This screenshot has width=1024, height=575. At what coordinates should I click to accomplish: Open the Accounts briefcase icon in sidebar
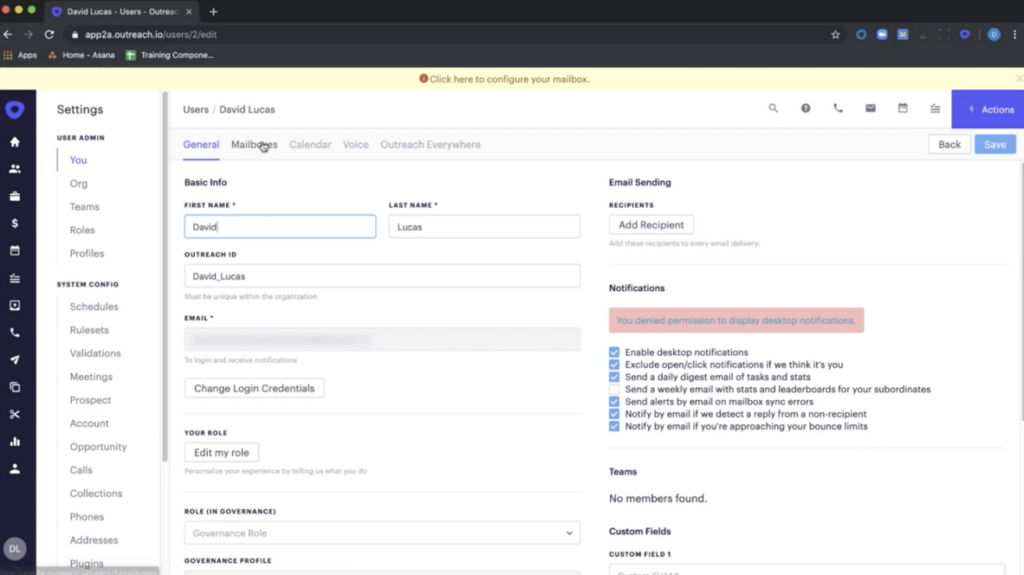click(14, 196)
